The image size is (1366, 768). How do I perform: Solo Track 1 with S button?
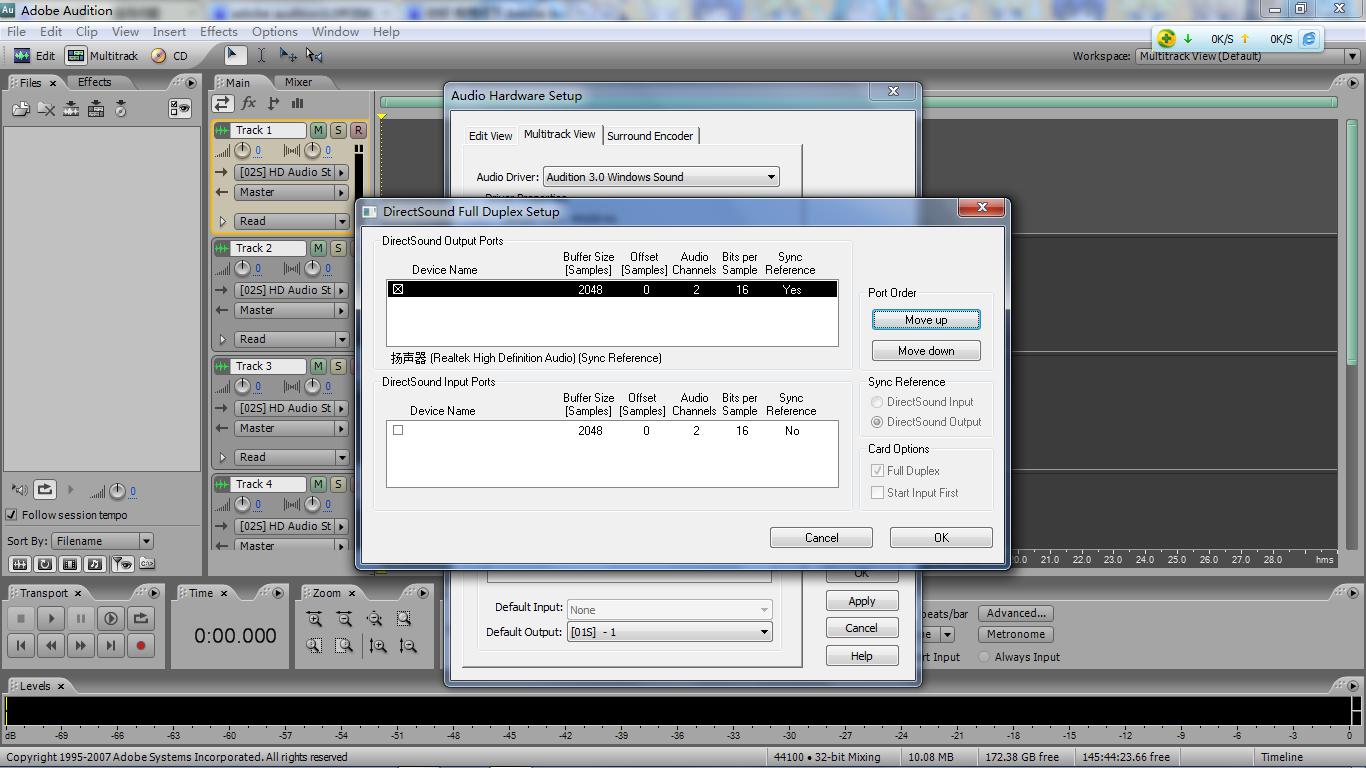point(338,130)
